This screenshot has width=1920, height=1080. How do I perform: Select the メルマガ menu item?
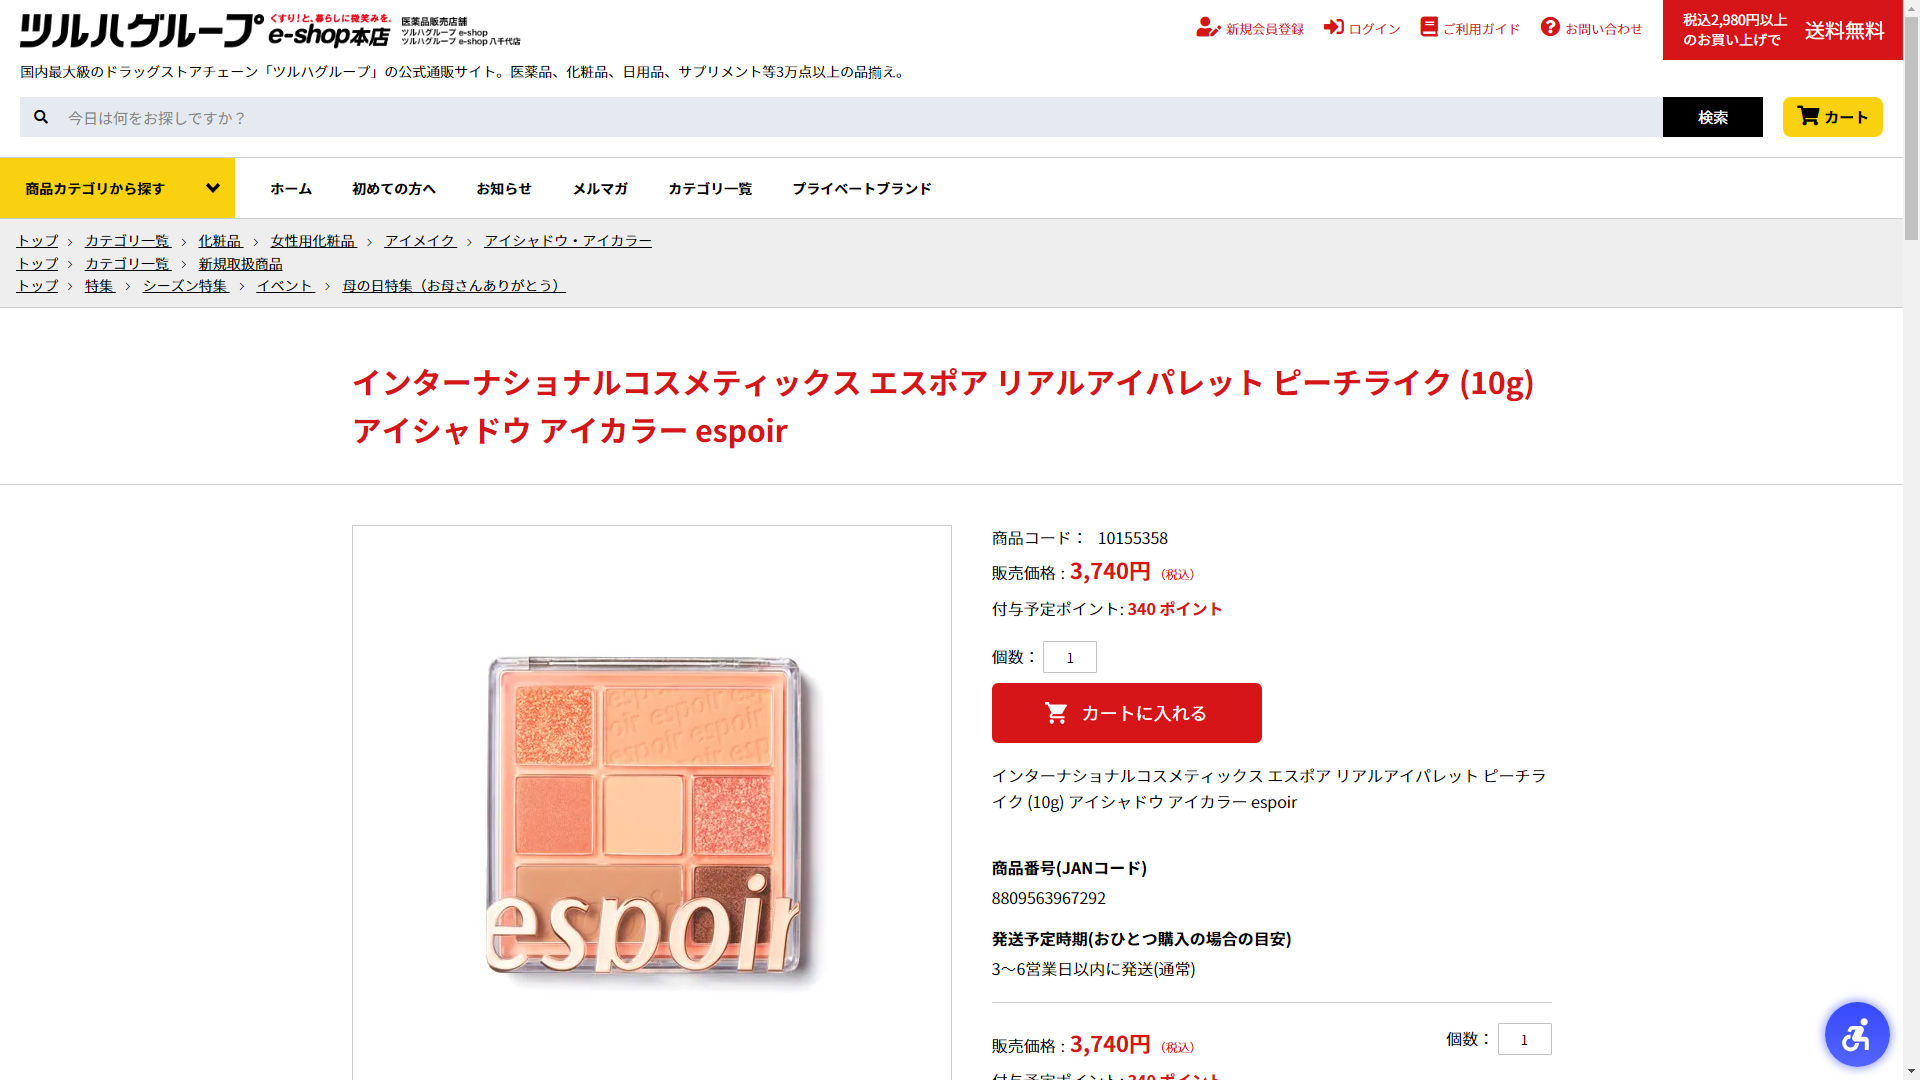coord(600,189)
